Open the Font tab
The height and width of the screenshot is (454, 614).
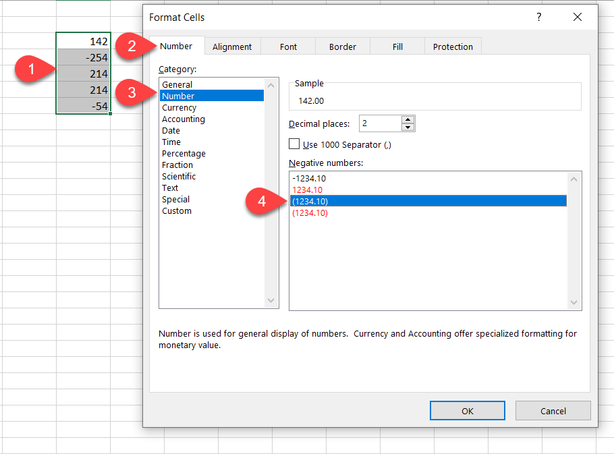tap(288, 47)
